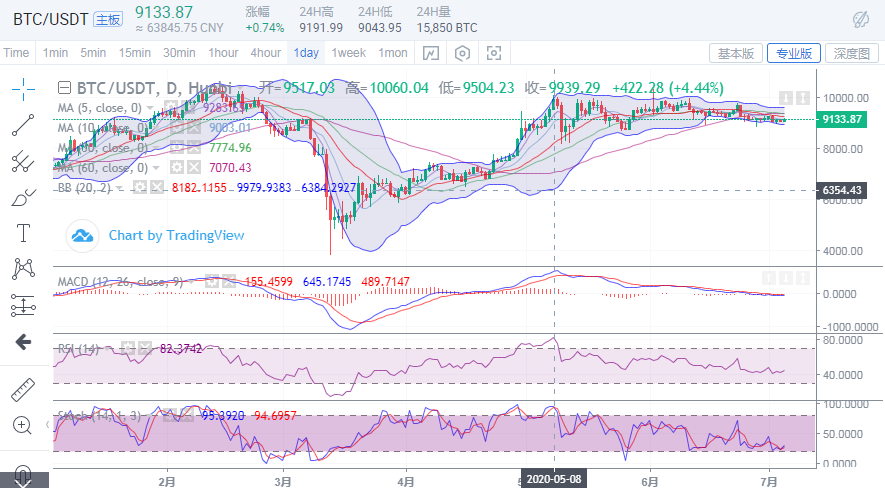Select the crosshair cursor tool

(x=23, y=89)
